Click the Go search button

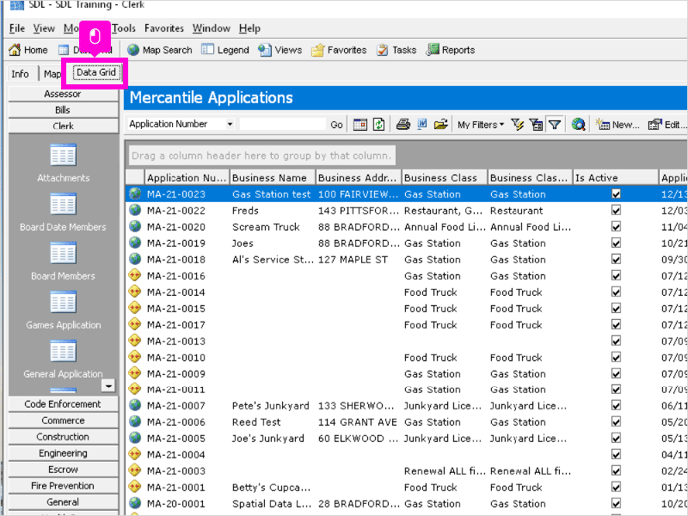[337, 125]
